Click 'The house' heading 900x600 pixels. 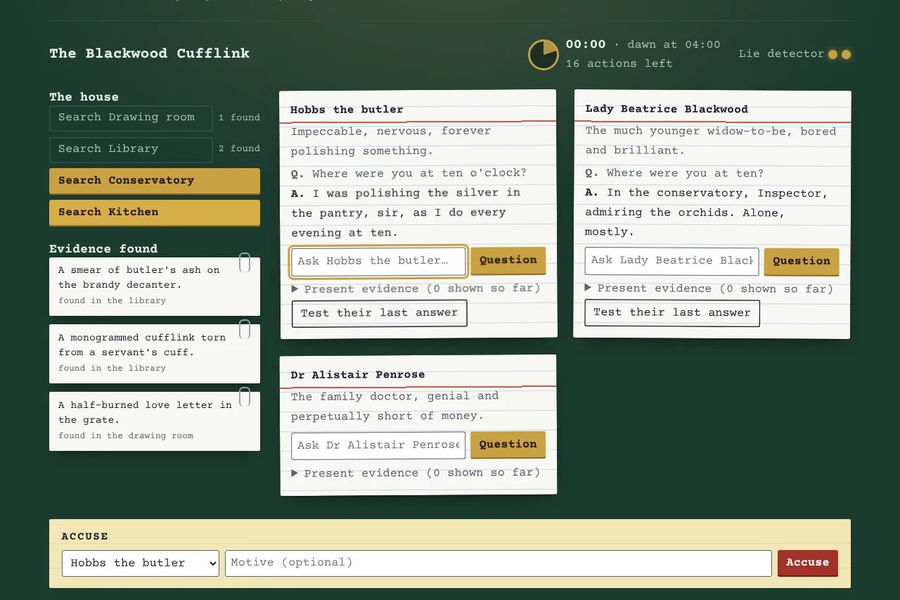pos(84,97)
